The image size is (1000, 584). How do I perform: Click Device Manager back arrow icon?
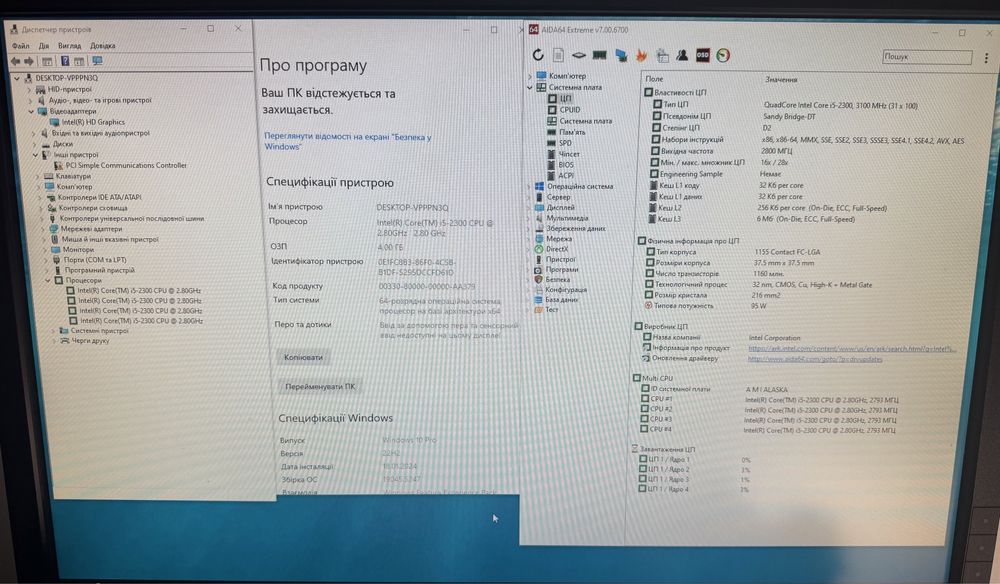(15, 61)
